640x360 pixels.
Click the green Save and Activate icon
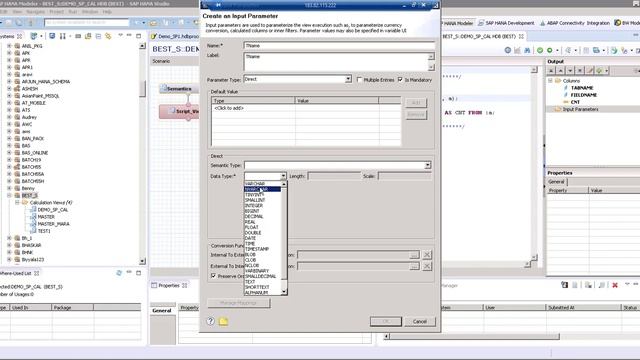(x=550, y=50)
